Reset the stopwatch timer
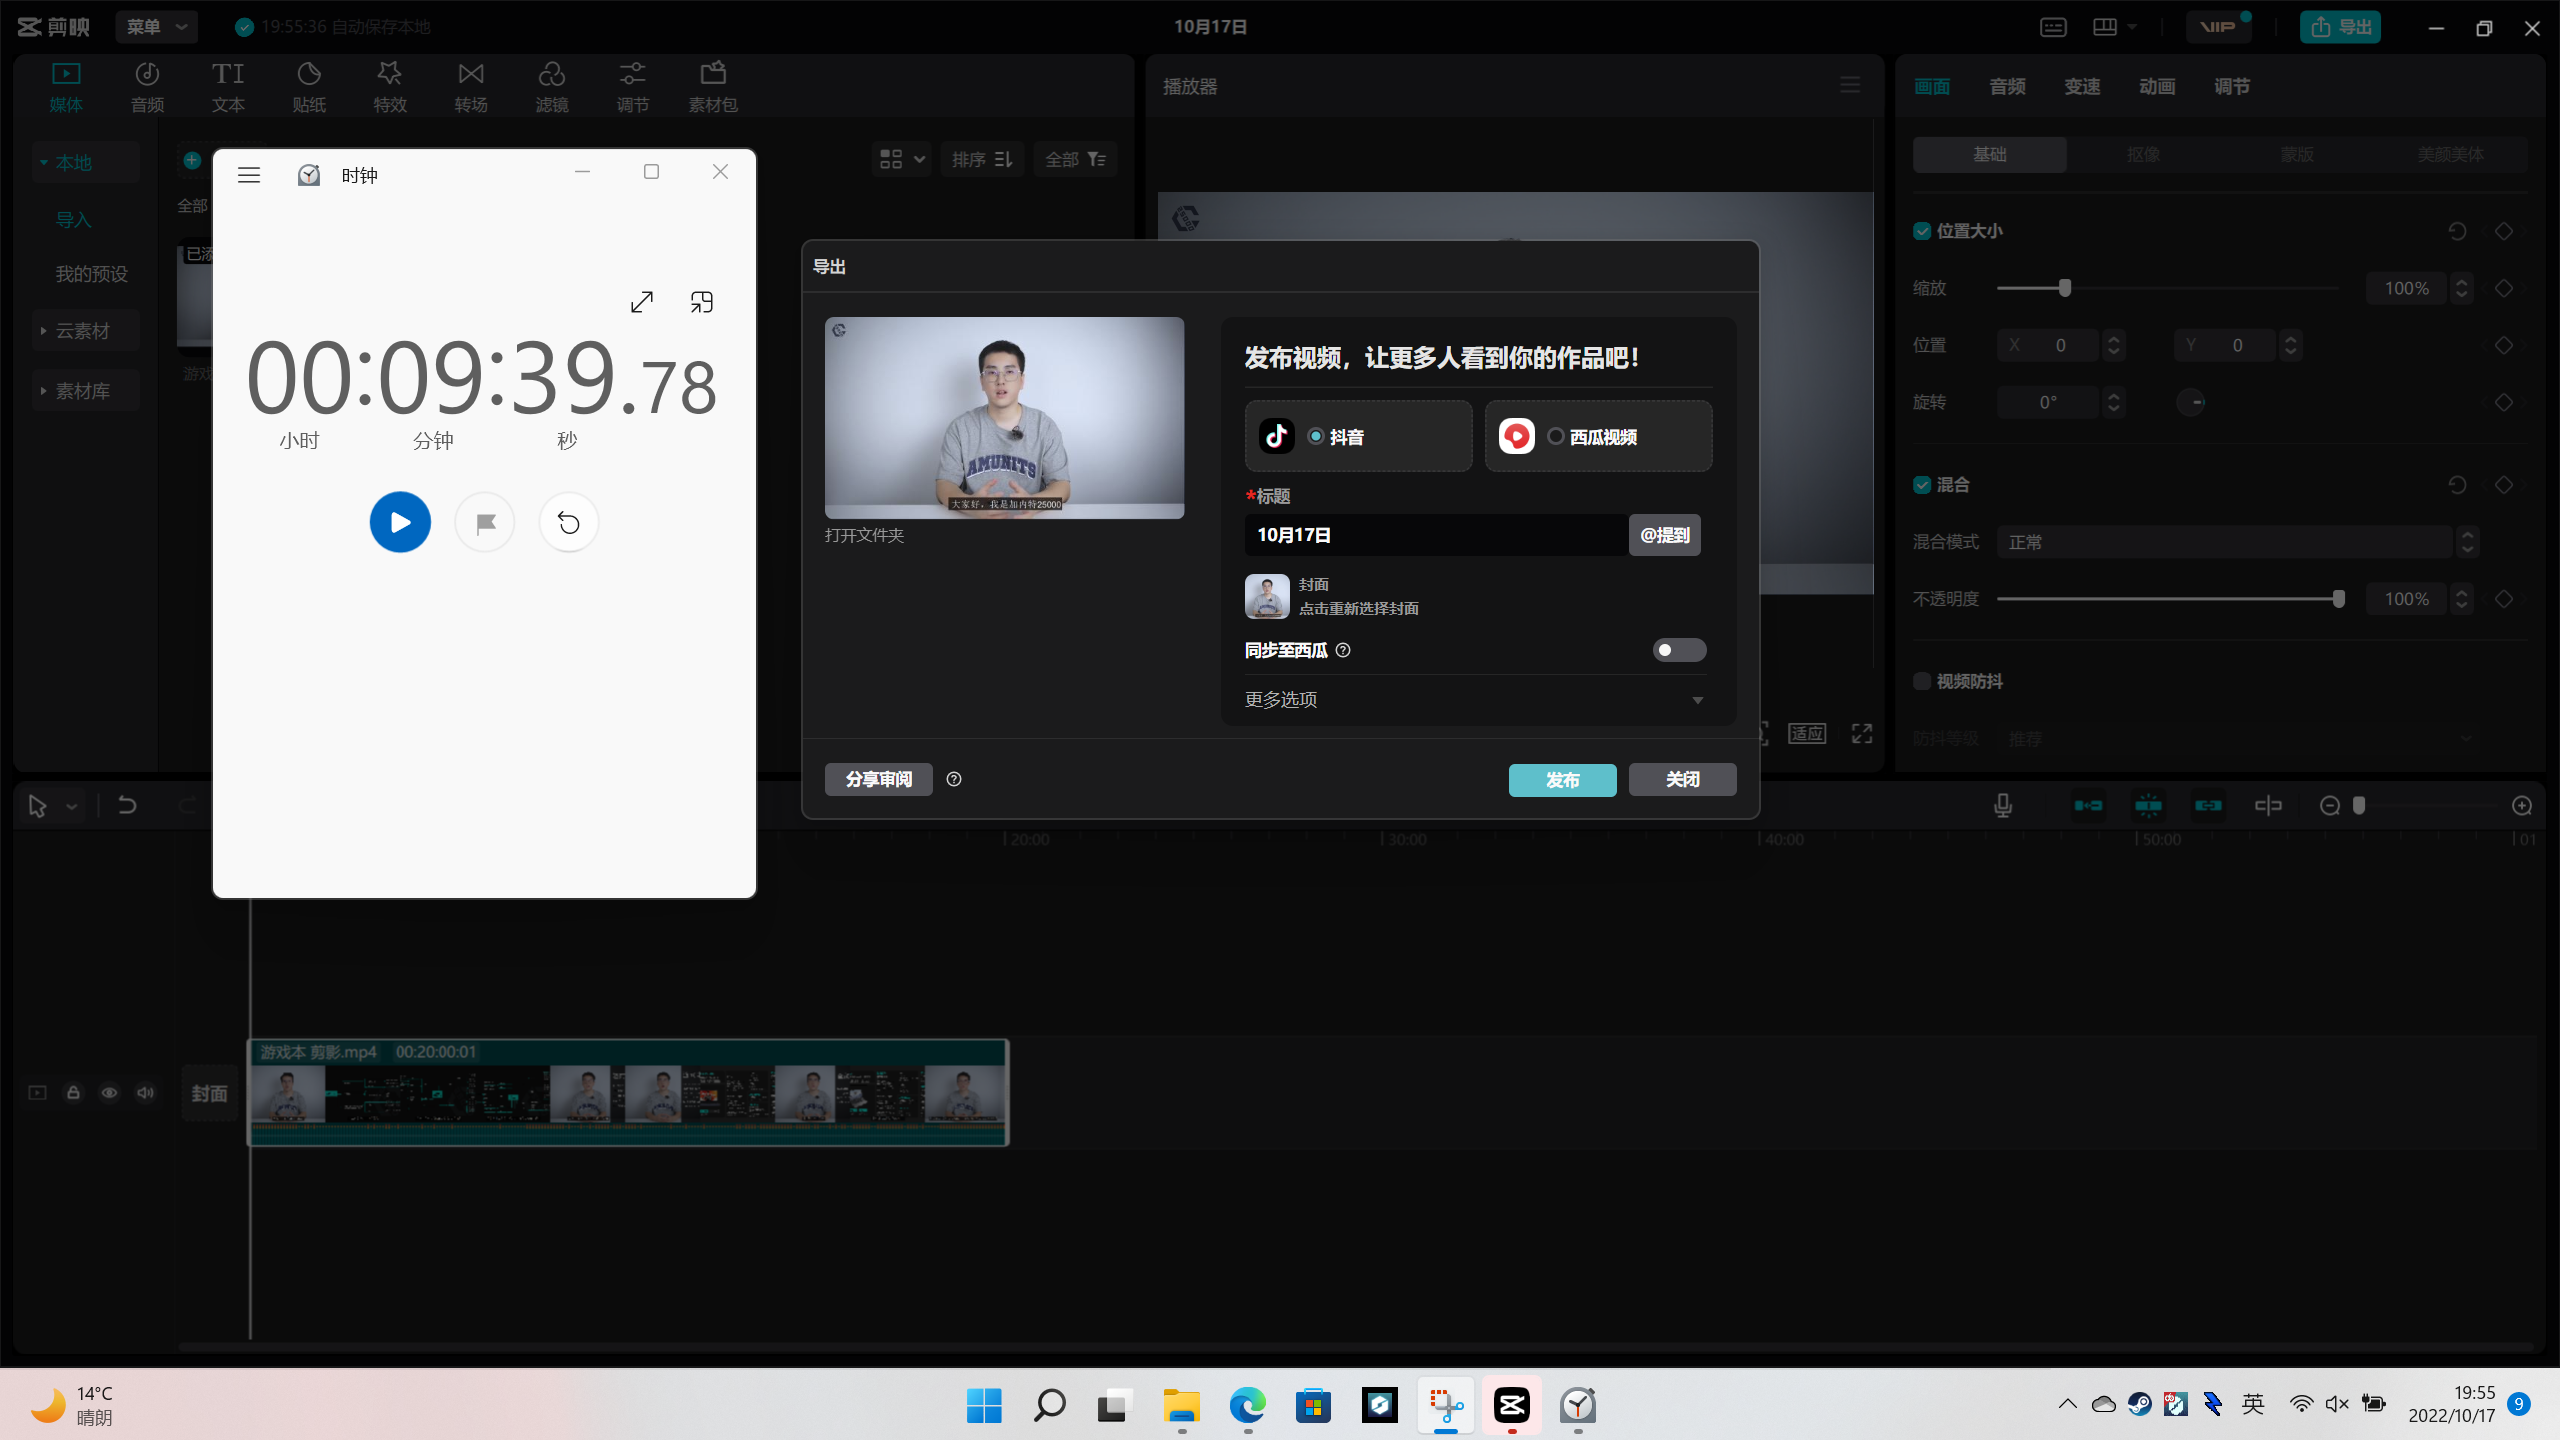Screen dimensions: 2560x1440 pos(568,522)
